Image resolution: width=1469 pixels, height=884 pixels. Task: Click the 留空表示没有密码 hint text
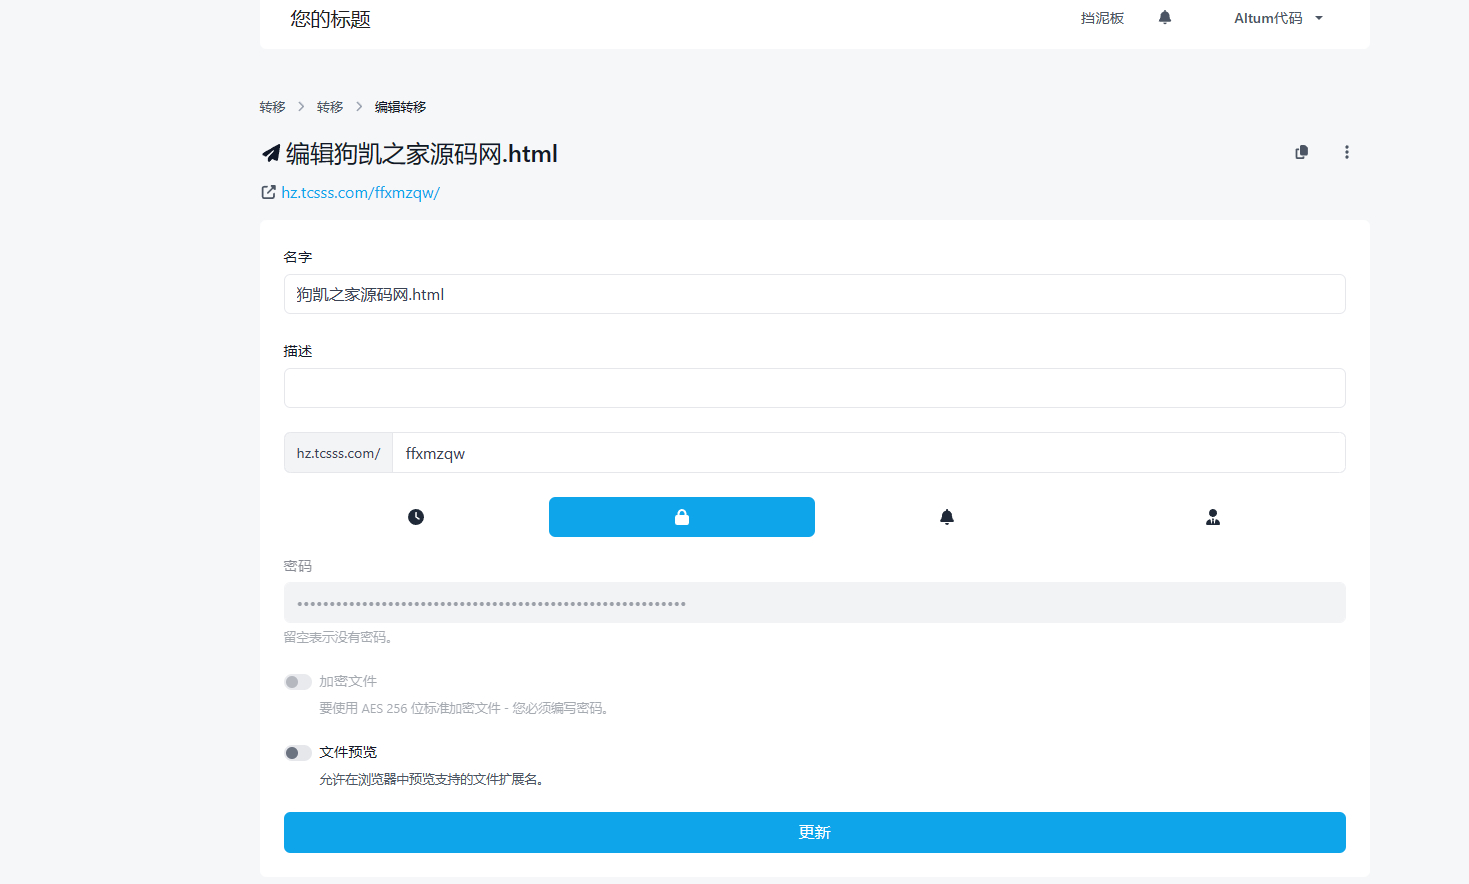point(338,637)
